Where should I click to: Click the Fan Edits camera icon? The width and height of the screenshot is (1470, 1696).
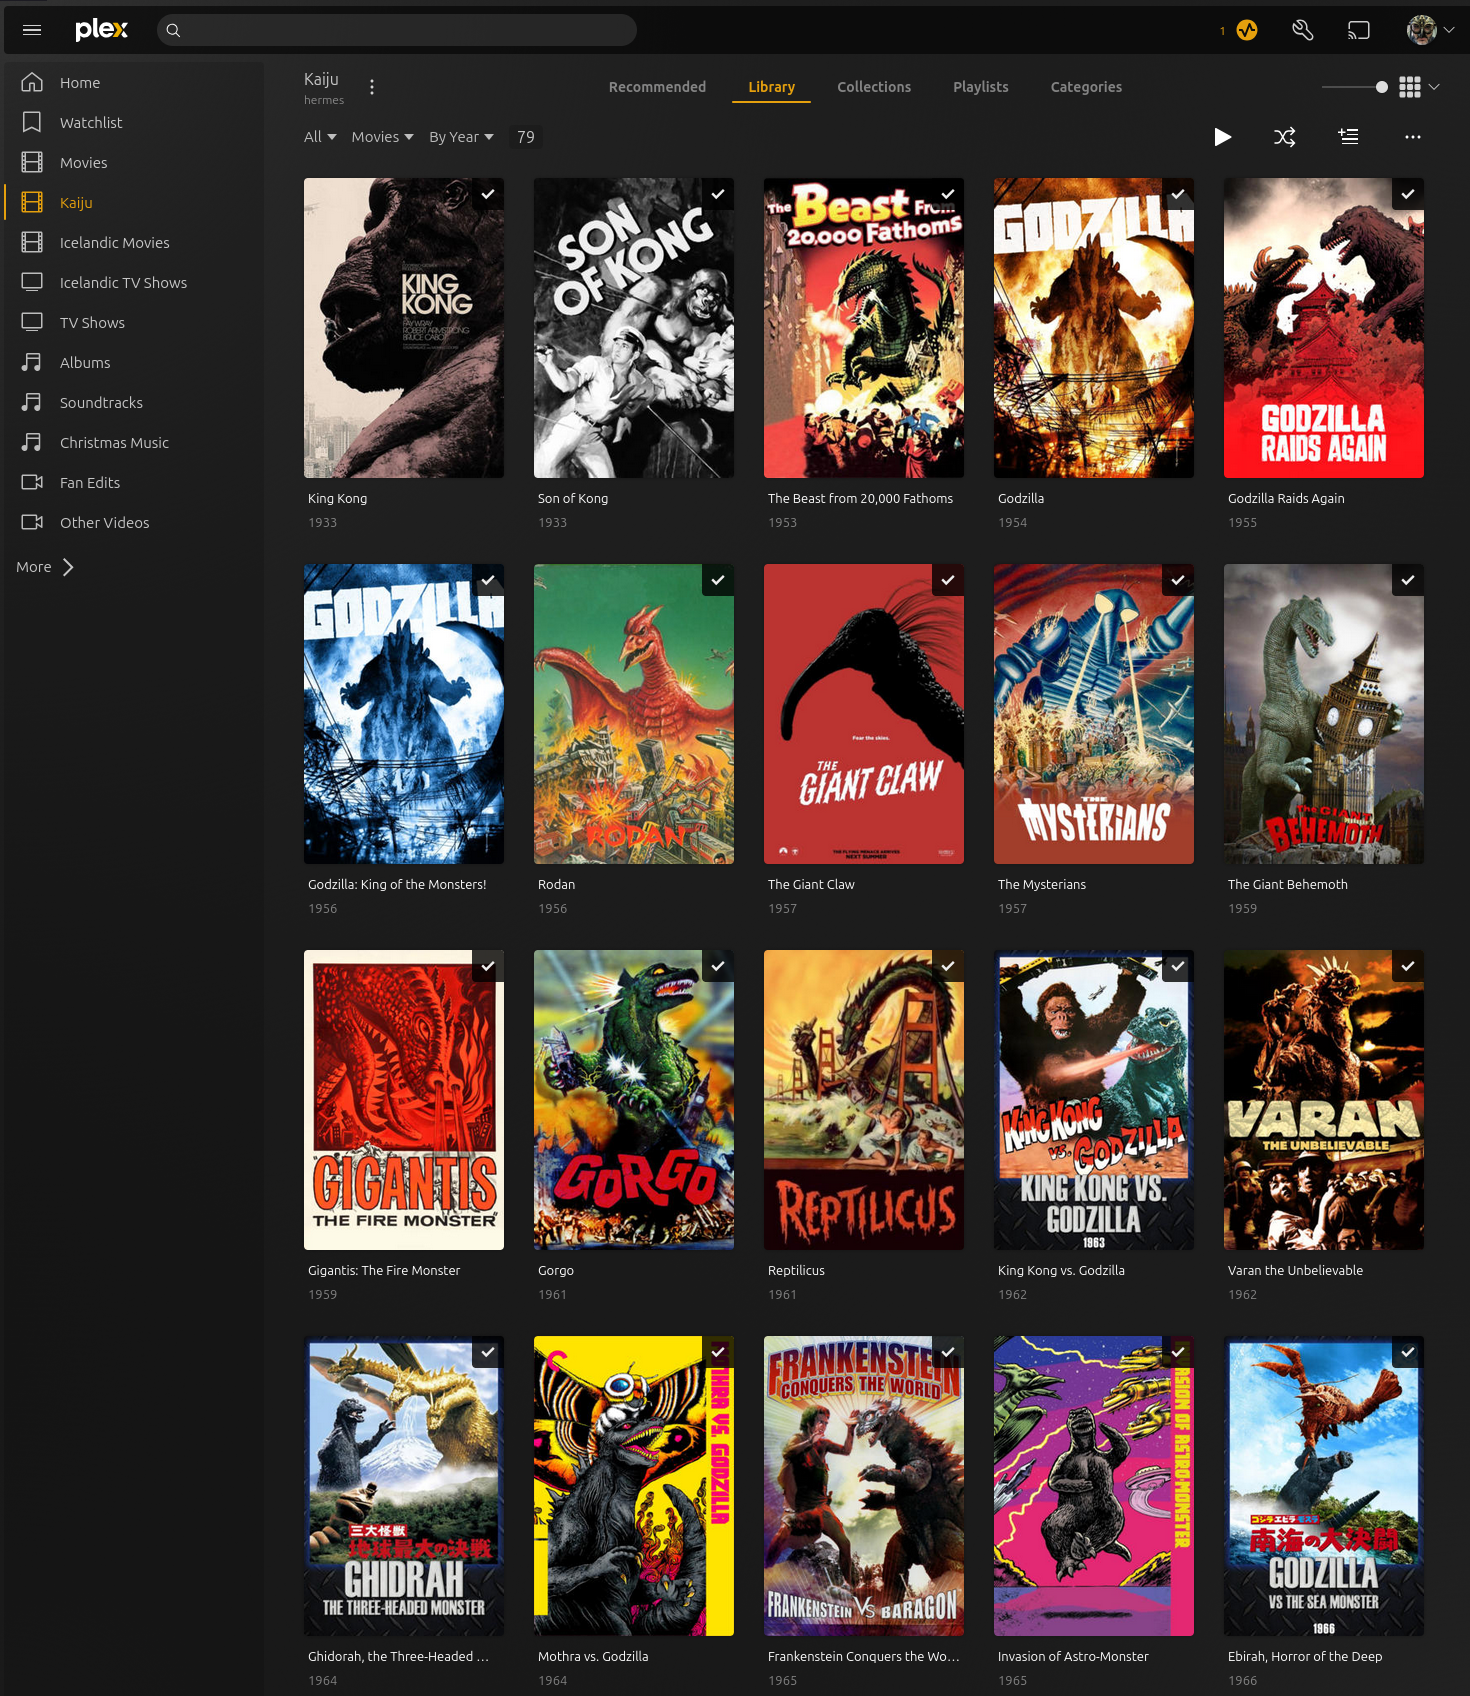[x=32, y=482]
